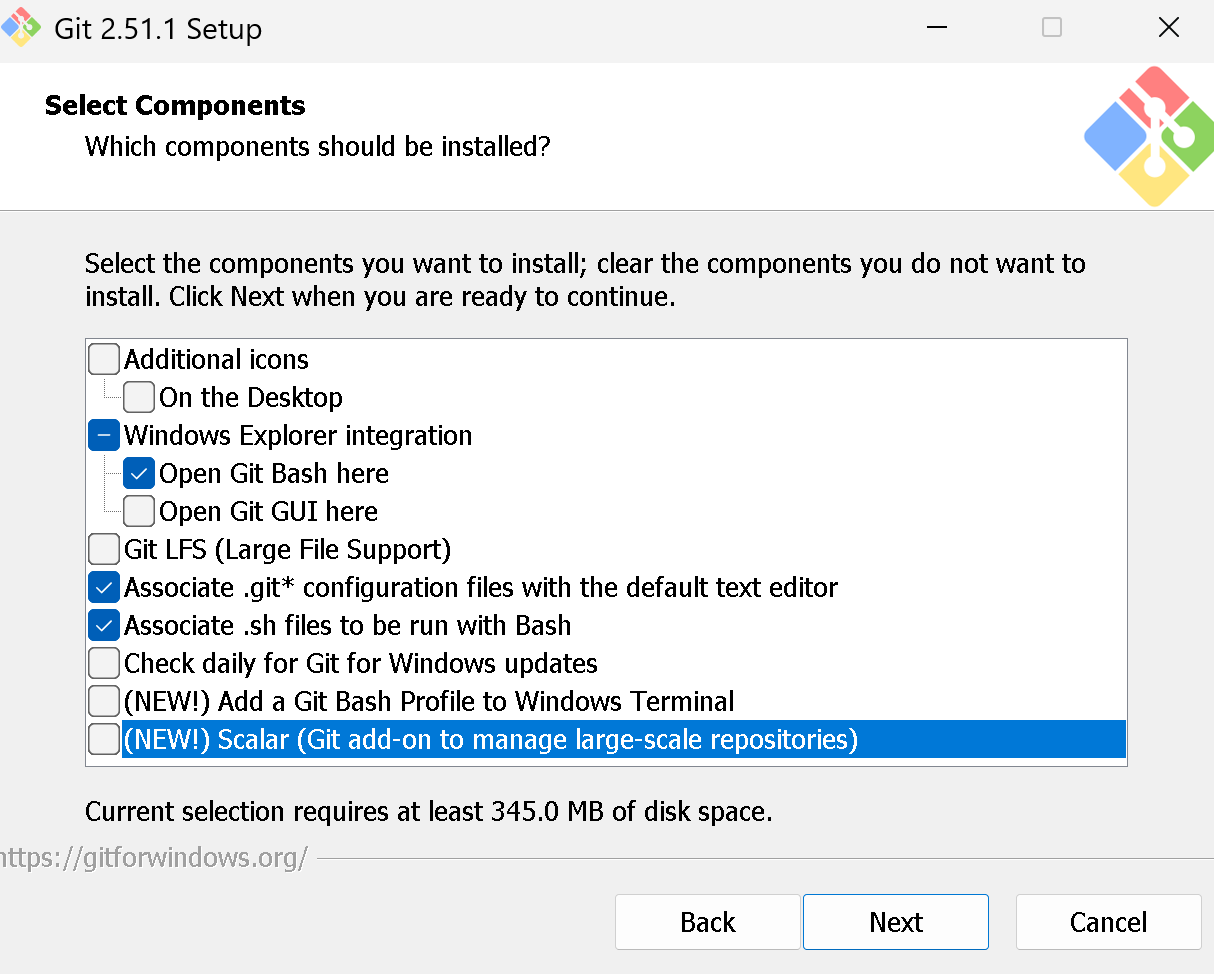The width and height of the screenshot is (1214, 974).
Task: Enable the Additional icons checkbox
Action: coord(104,359)
